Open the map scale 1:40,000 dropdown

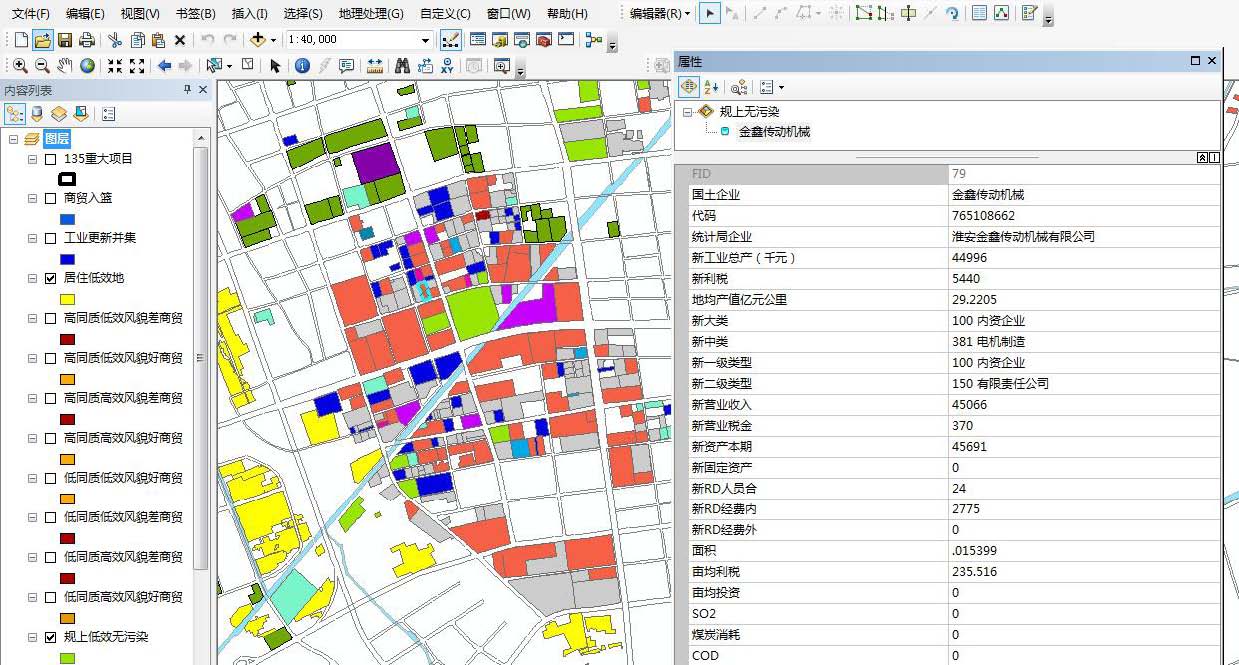pos(426,40)
